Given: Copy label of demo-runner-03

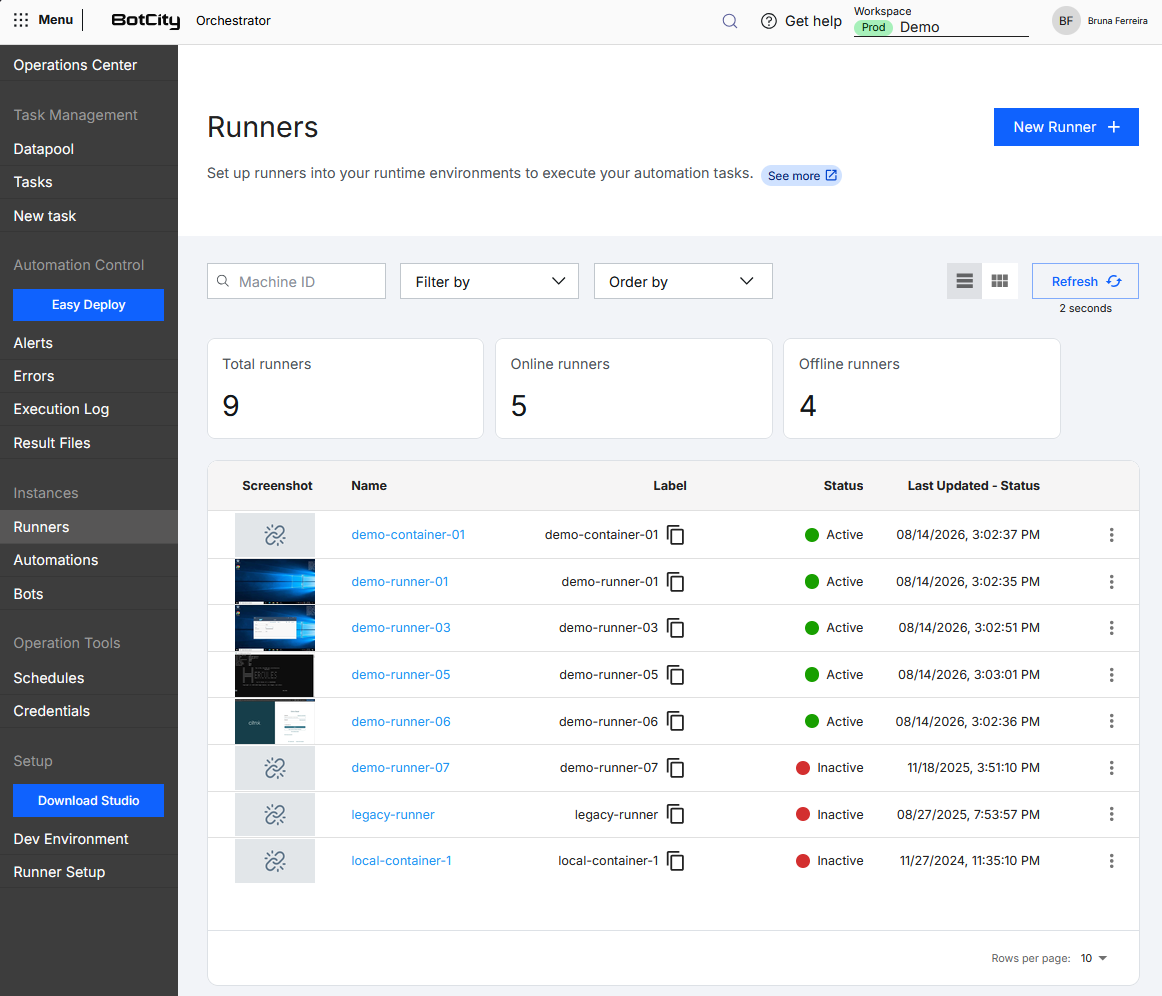Looking at the screenshot, I should pyautogui.click(x=675, y=628).
